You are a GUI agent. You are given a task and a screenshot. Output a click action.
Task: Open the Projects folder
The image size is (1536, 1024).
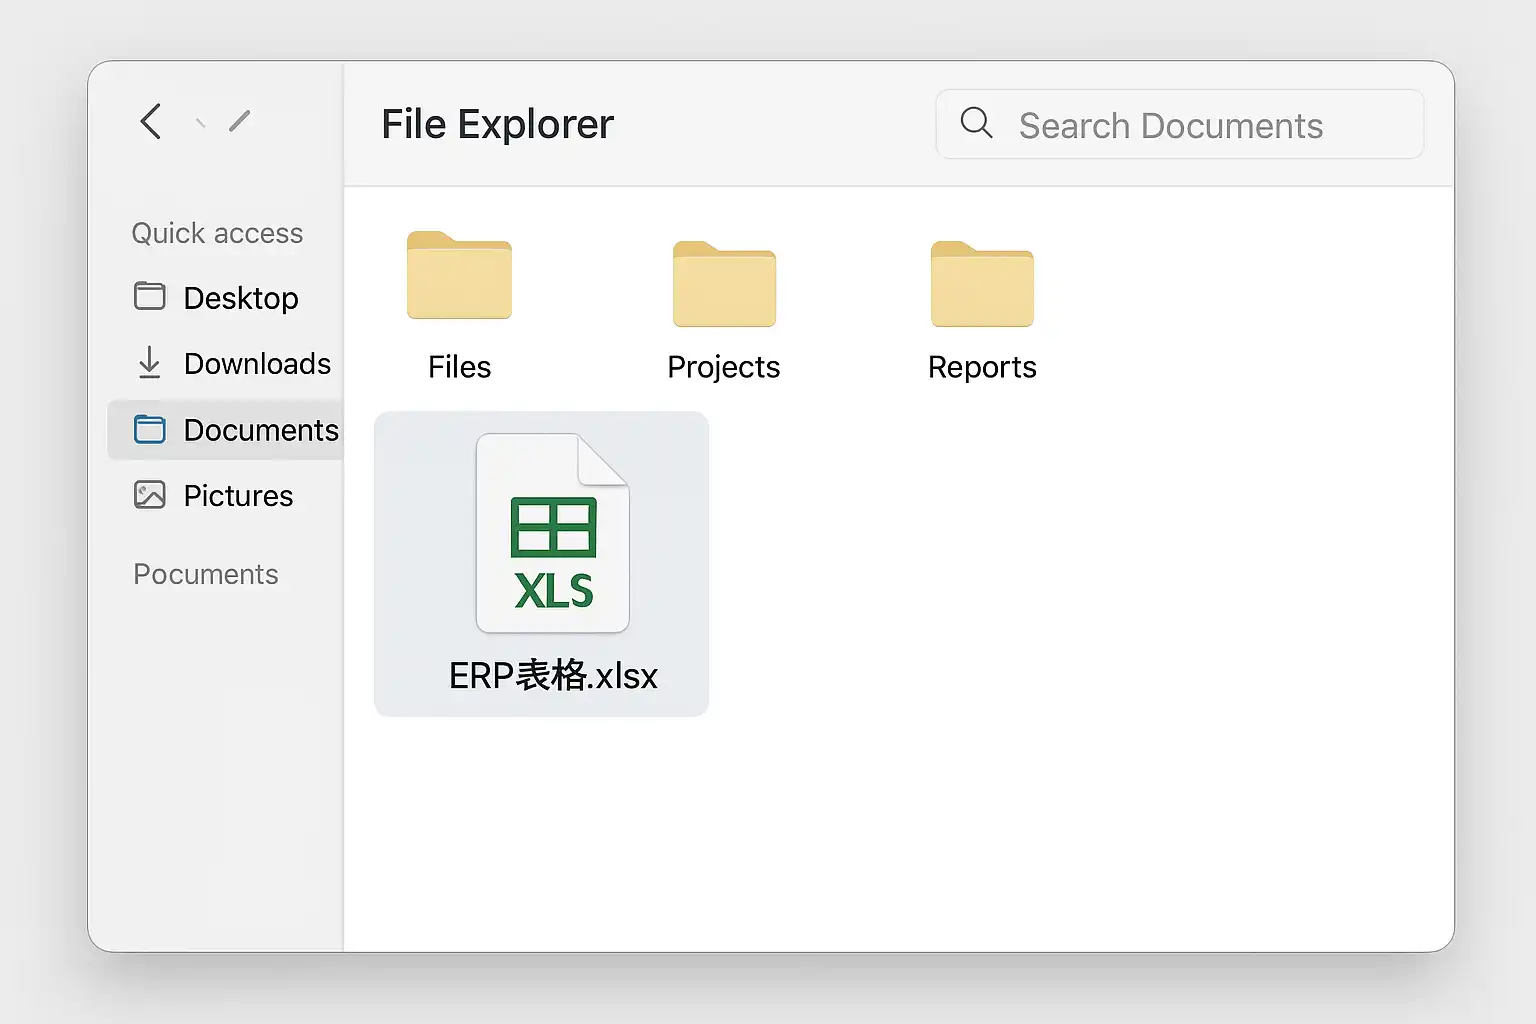(x=724, y=284)
